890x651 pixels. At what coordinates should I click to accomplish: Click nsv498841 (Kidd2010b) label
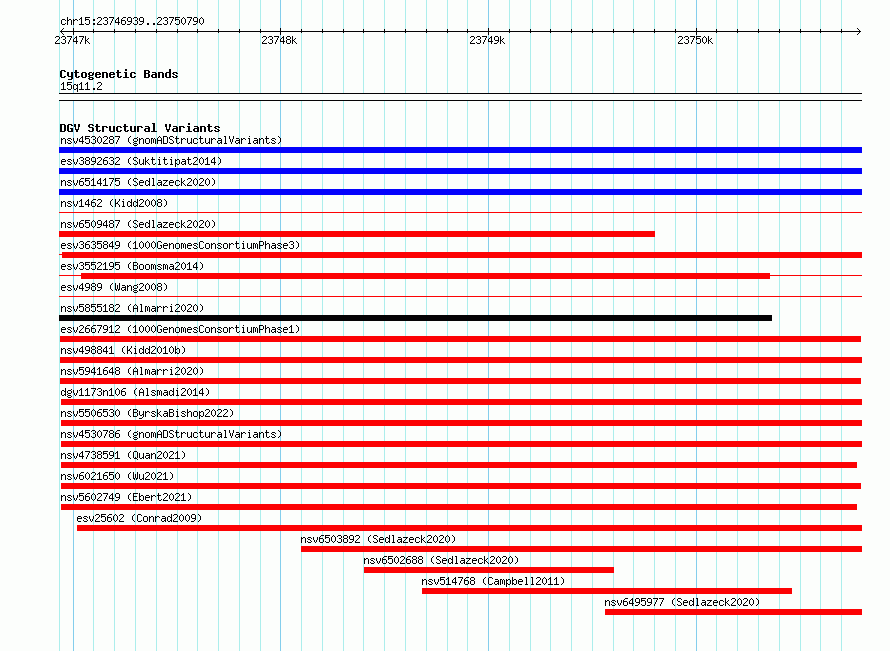[123, 350]
